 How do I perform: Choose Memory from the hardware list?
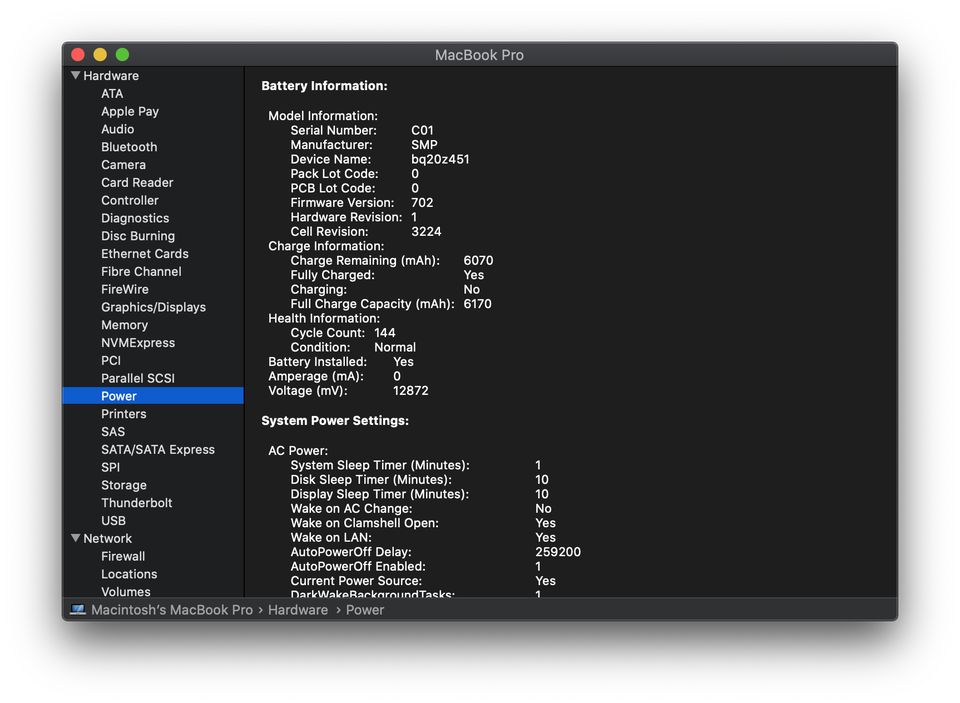tap(124, 325)
